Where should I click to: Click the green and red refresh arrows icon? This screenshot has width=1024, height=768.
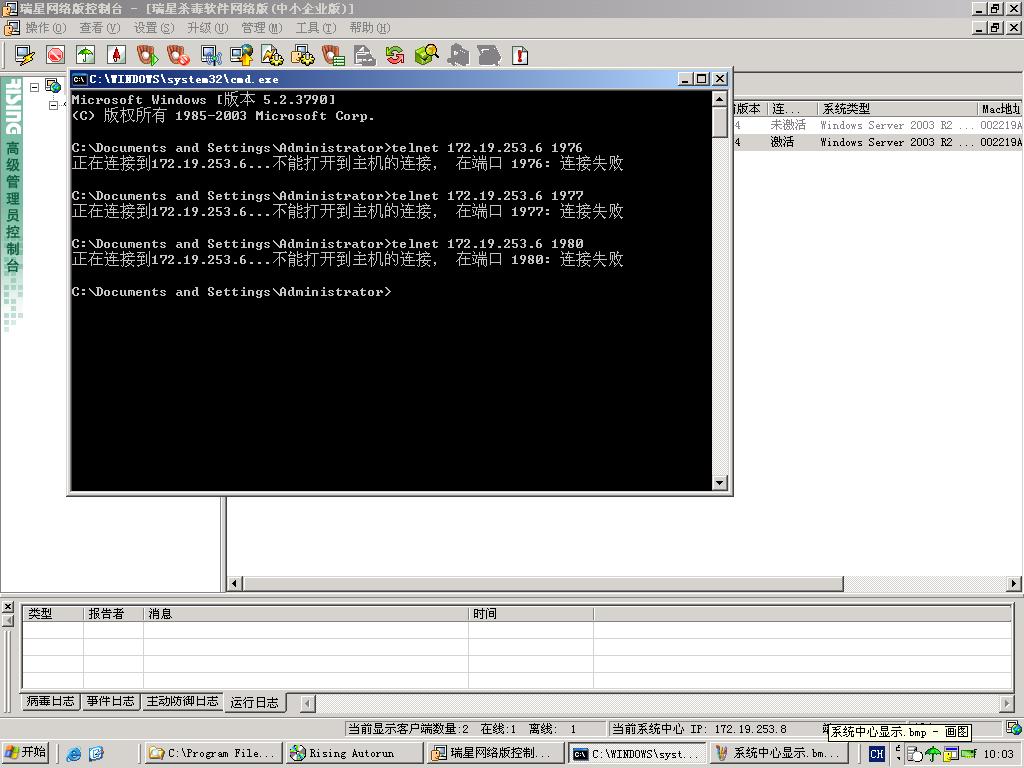click(395, 55)
